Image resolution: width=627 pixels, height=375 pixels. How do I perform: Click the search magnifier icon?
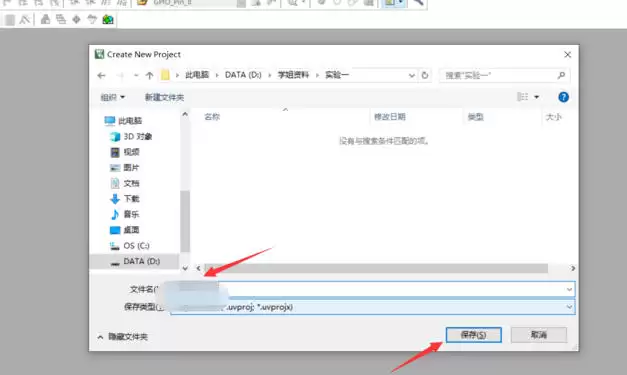pyautogui.click(x=561, y=75)
